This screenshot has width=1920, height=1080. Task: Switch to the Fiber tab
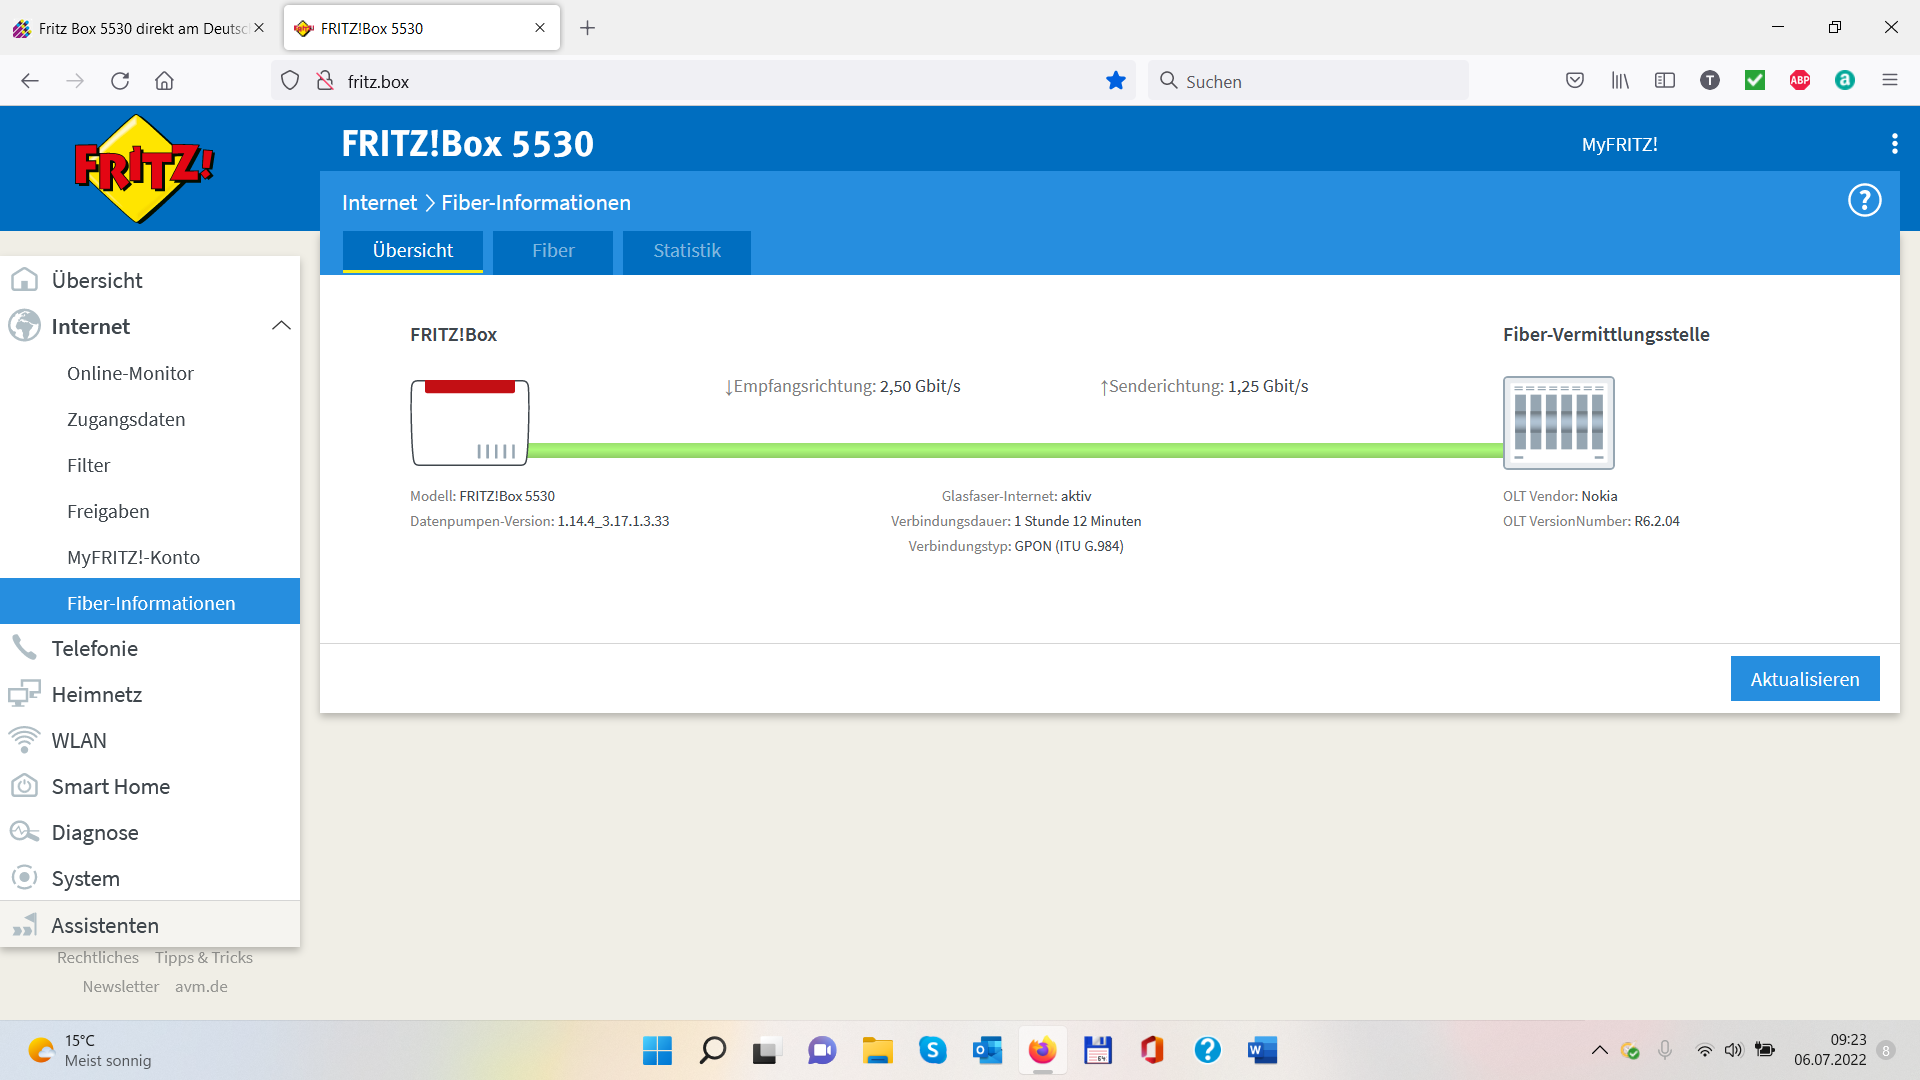[553, 251]
